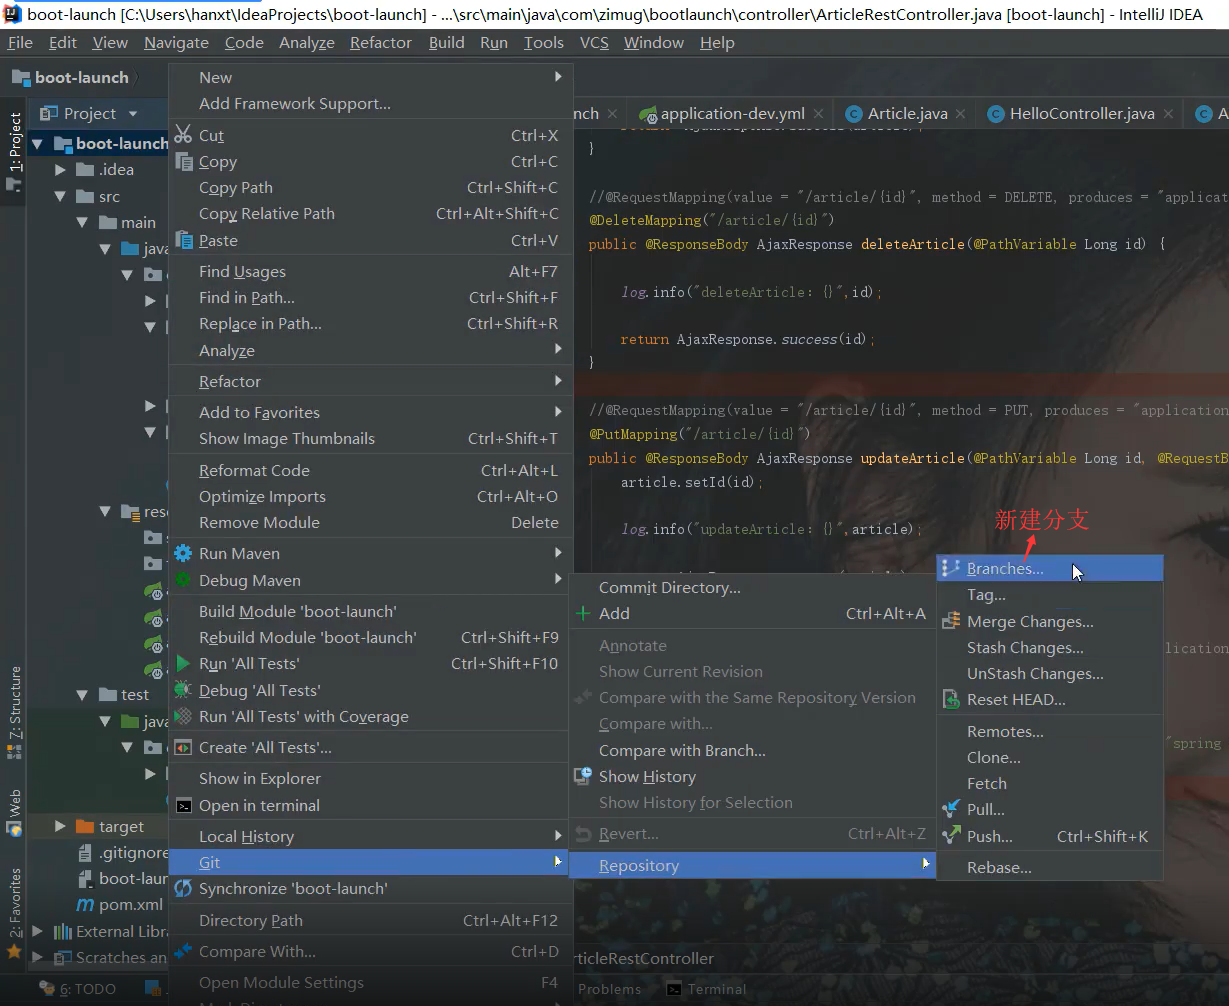Close the Article.java tab
This screenshot has width=1229, height=1006.
coord(961,114)
